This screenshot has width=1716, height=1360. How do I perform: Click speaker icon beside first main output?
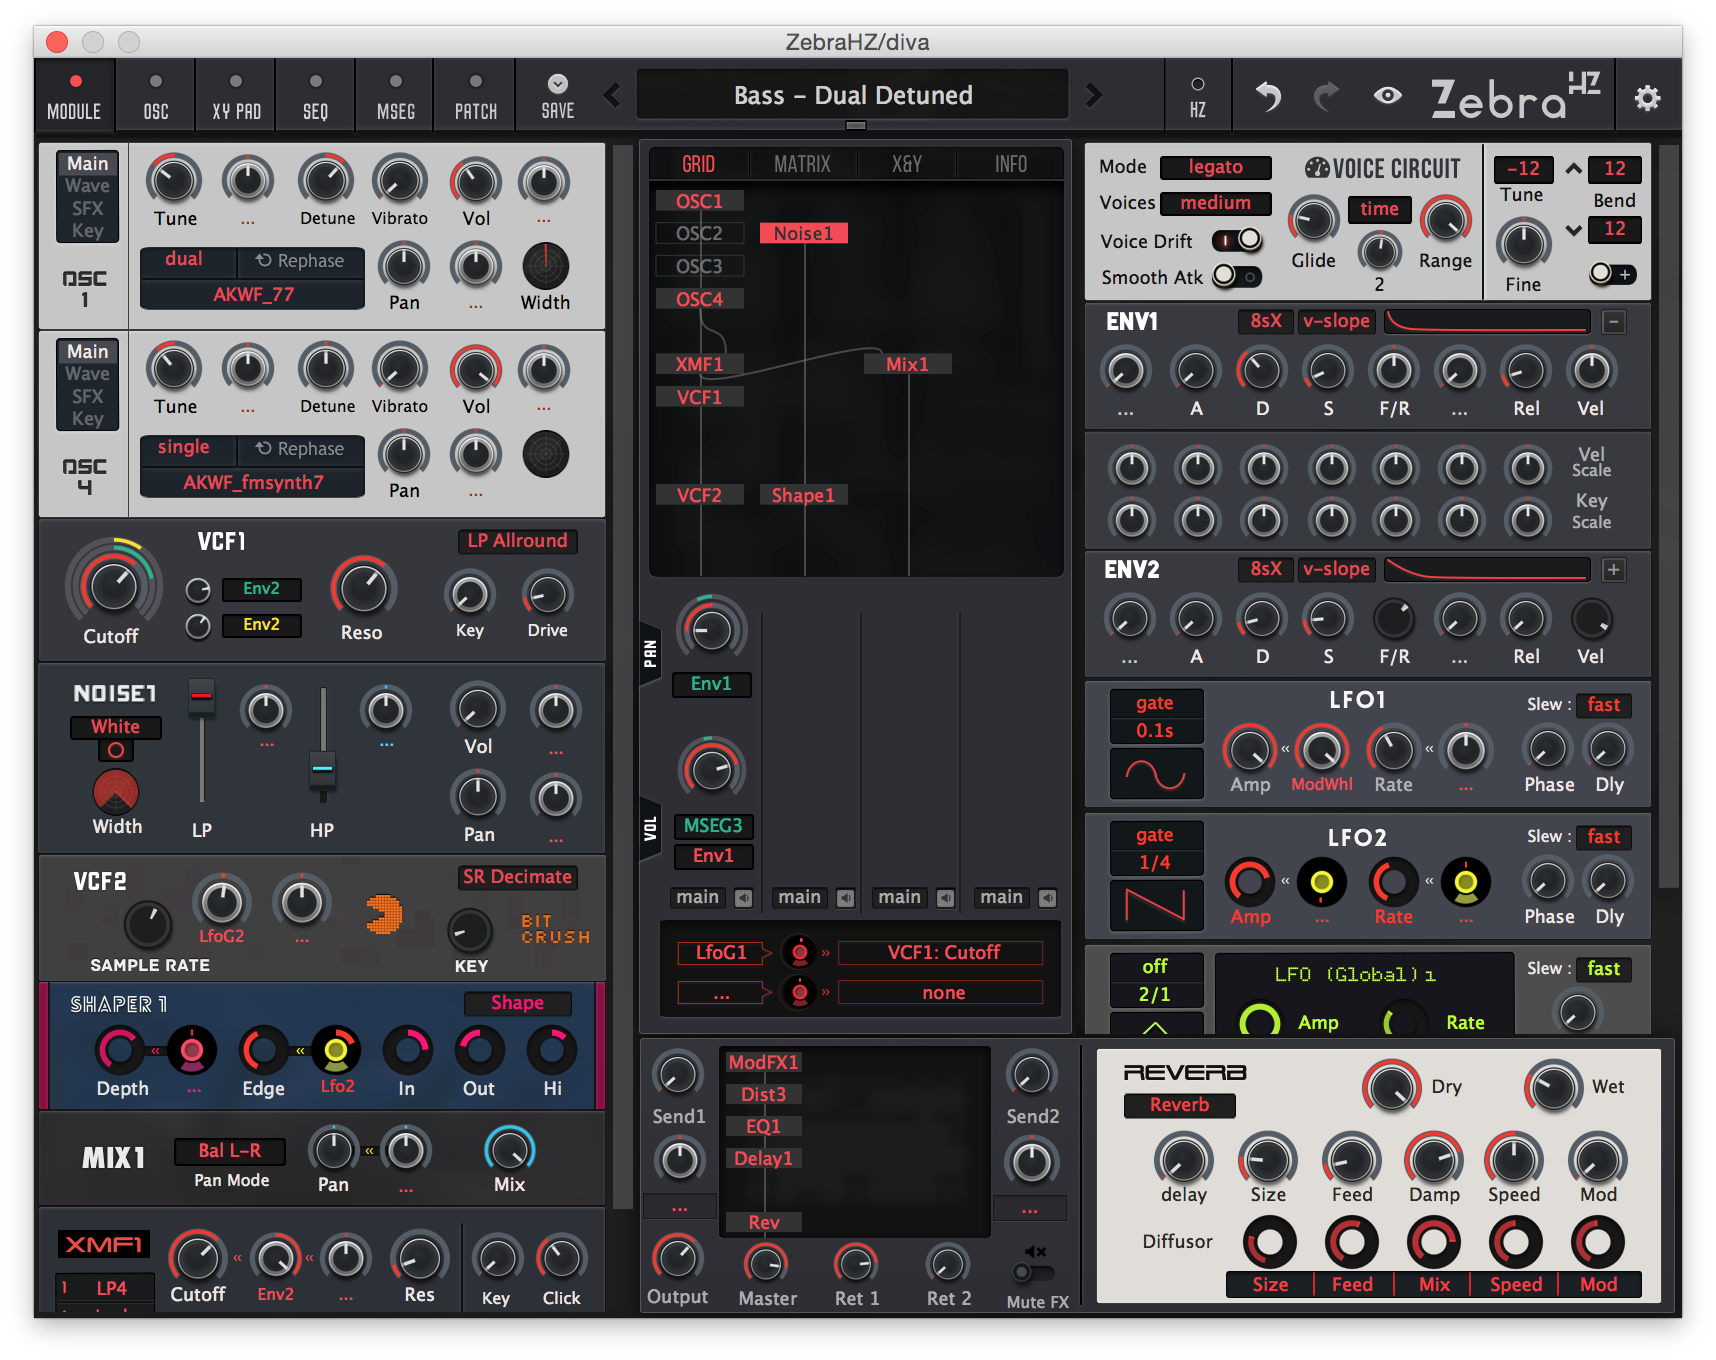(744, 898)
